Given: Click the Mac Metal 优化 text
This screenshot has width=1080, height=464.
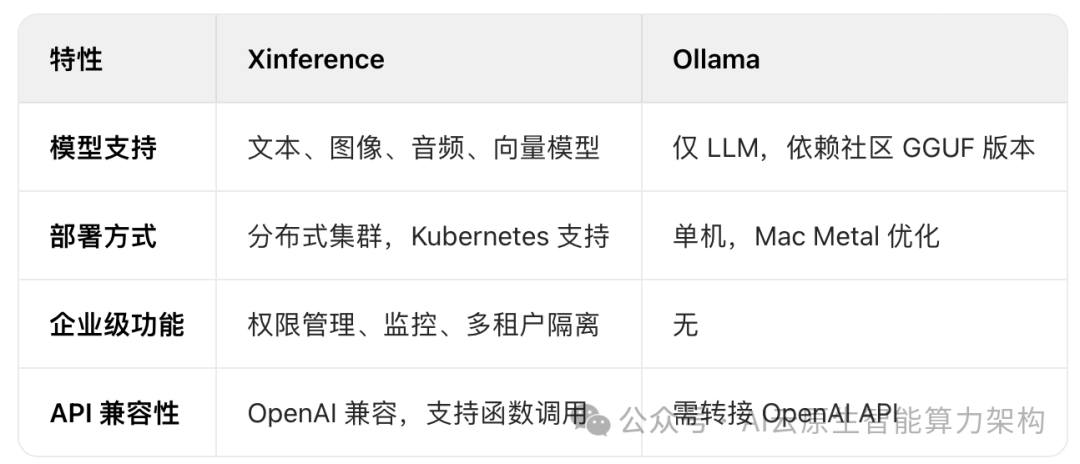Looking at the screenshot, I should click(x=847, y=237).
